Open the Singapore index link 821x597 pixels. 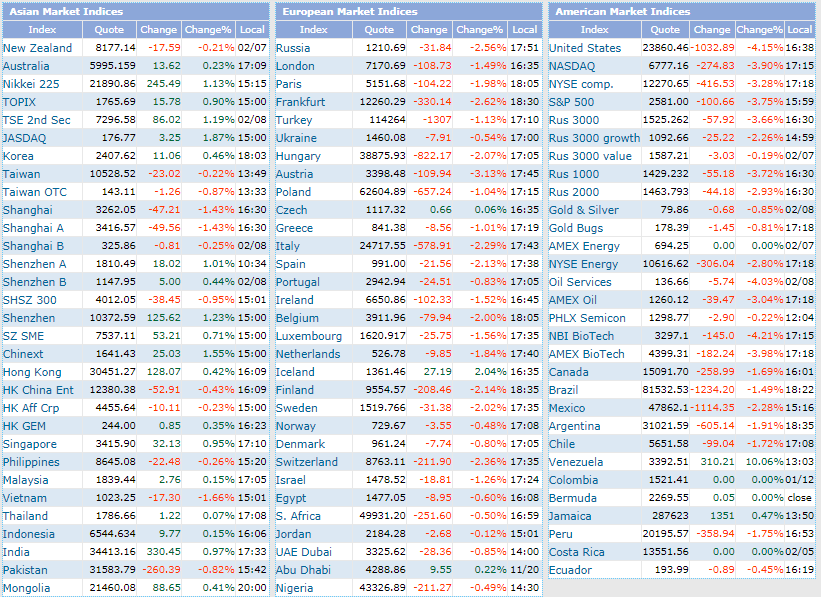coord(29,445)
